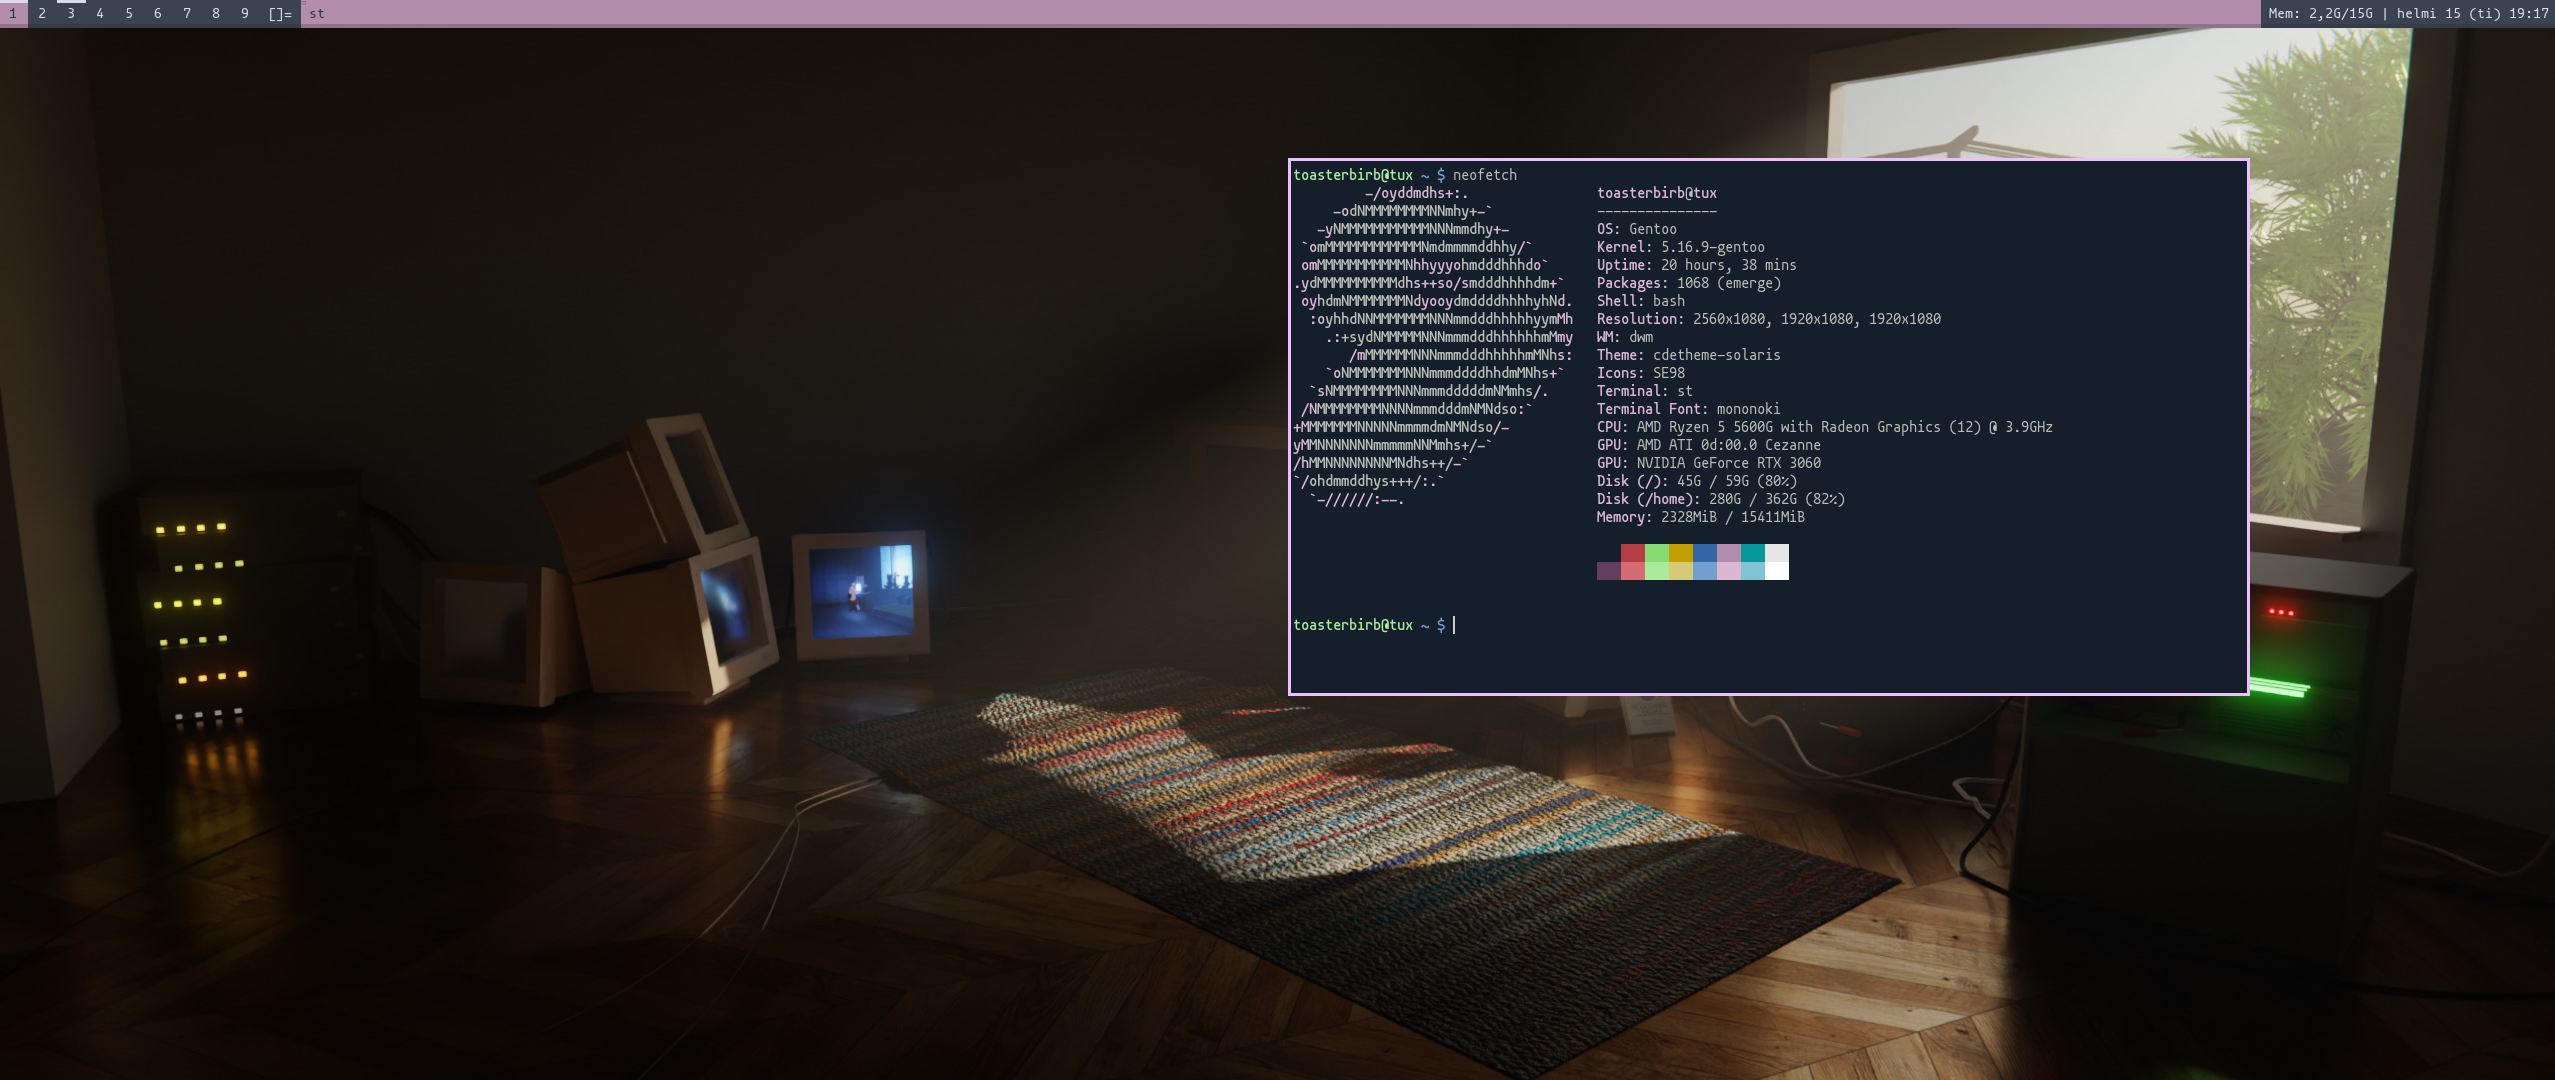Viewport: 2555px width, 1080px height.
Task: Click the pure white swatch in bottom row
Action: [1777, 571]
